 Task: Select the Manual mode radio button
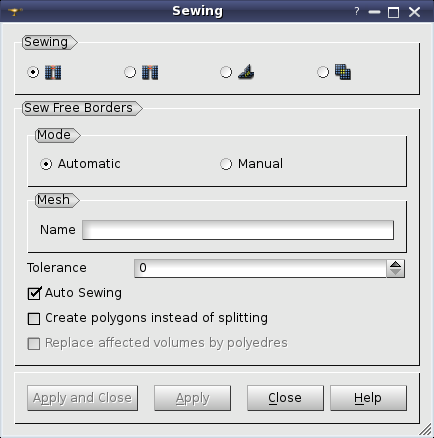pos(226,164)
